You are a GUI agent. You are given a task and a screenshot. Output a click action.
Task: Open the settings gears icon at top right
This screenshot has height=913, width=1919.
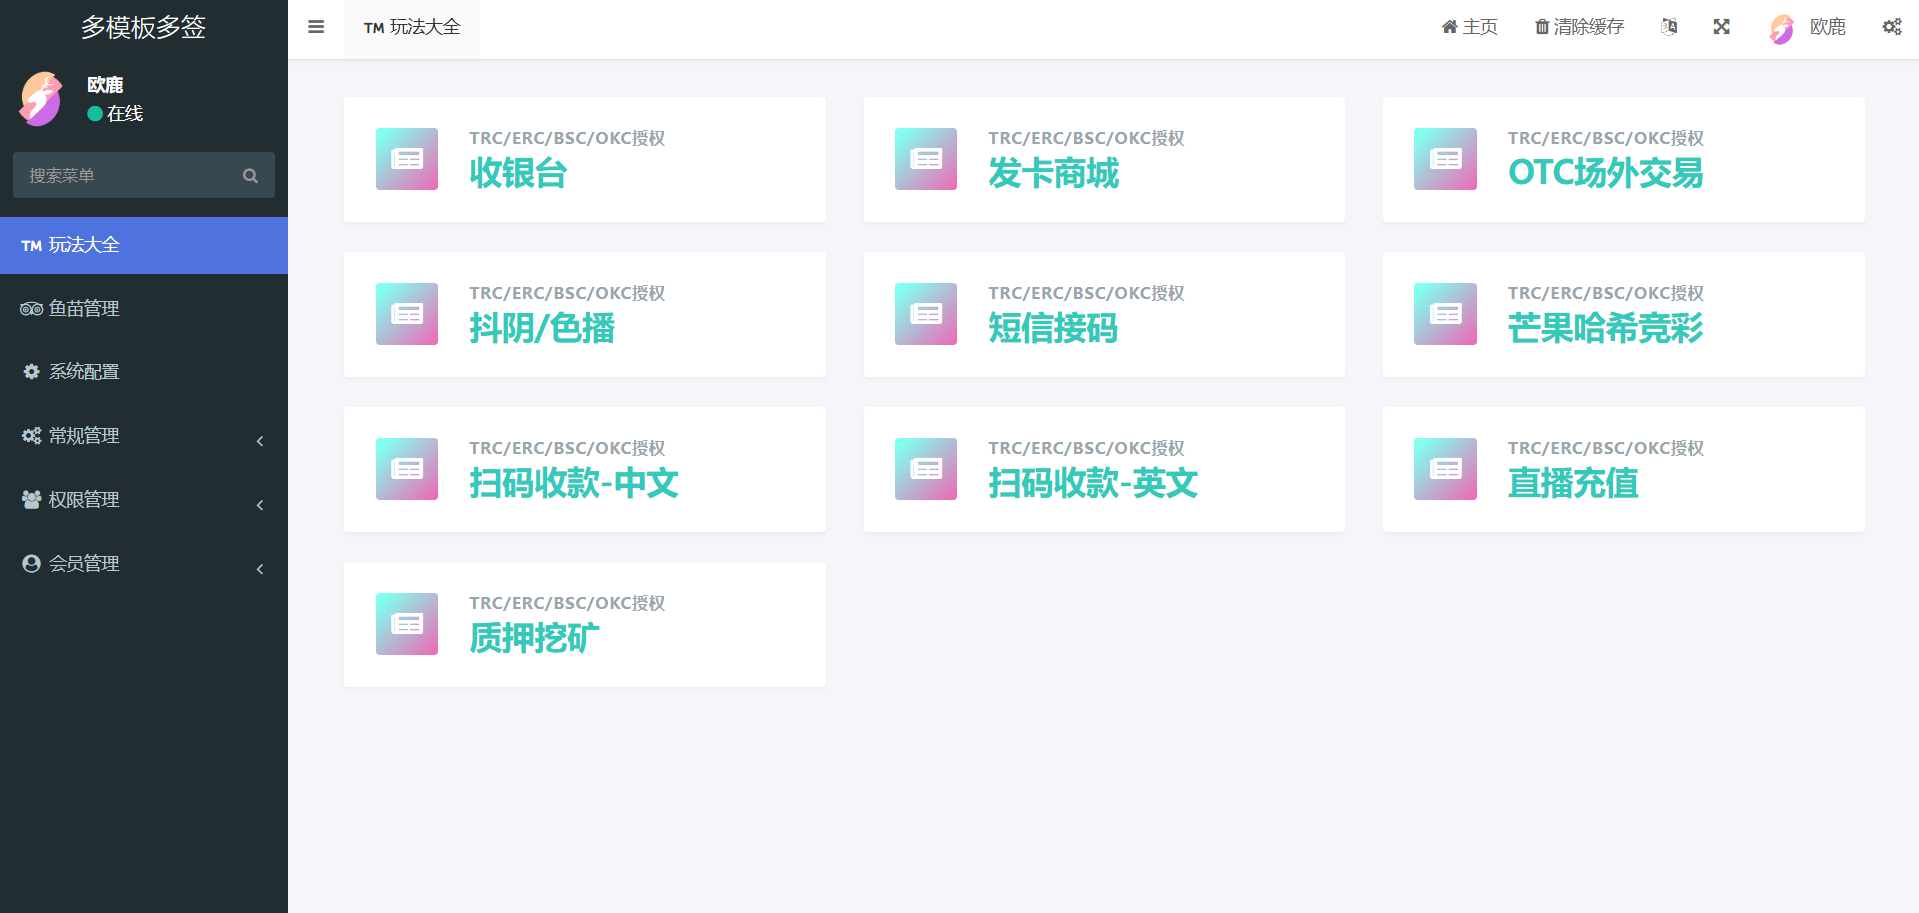tap(1892, 27)
